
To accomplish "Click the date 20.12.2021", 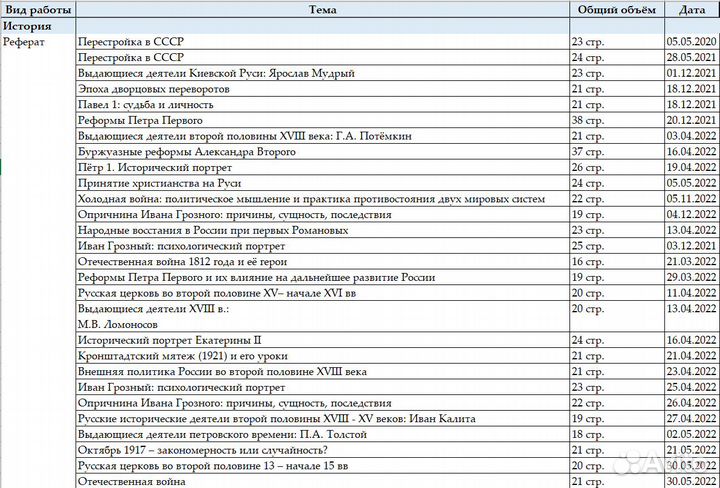I will click(692, 120).
